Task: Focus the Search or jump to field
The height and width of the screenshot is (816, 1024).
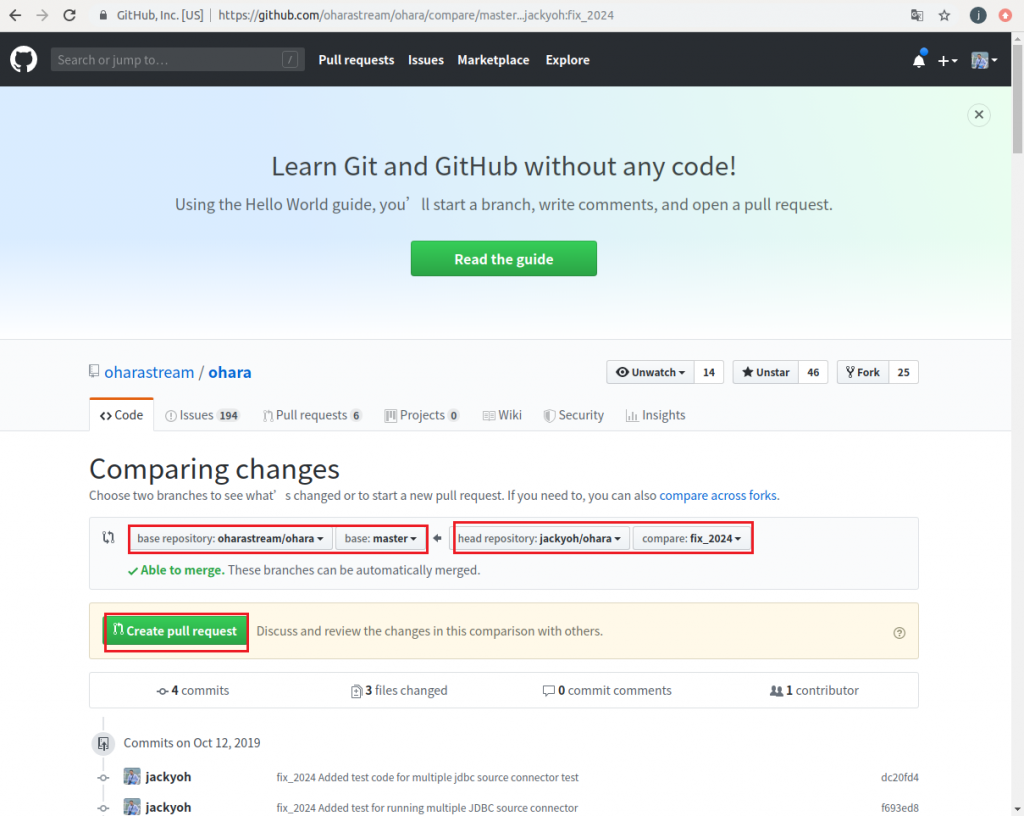Action: click(178, 59)
